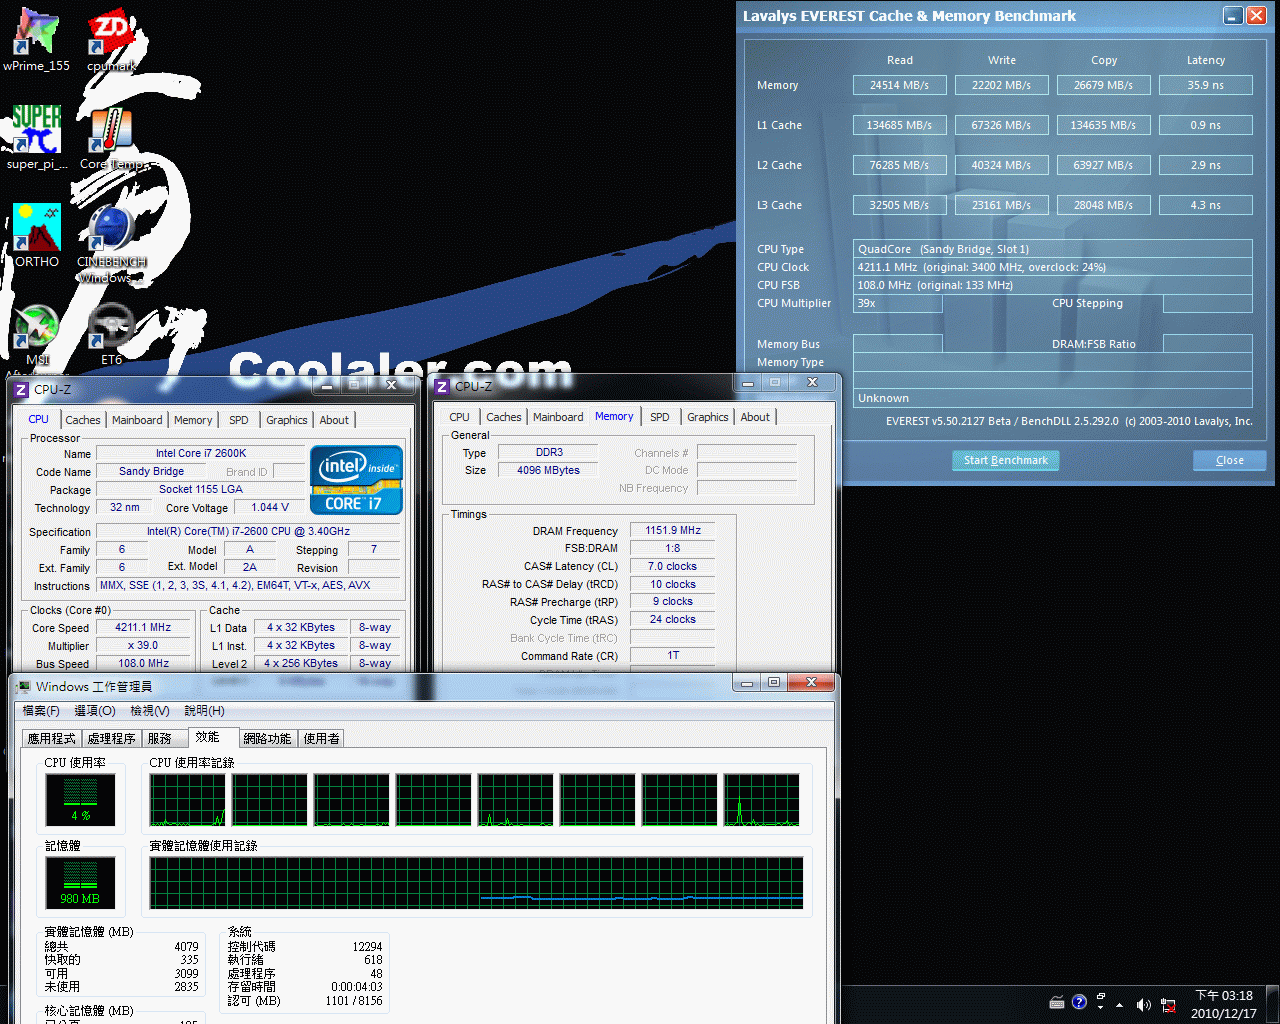Click the blue help icon in the taskbar
The height and width of the screenshot is (1024, 1280).
point(1079,1002)
